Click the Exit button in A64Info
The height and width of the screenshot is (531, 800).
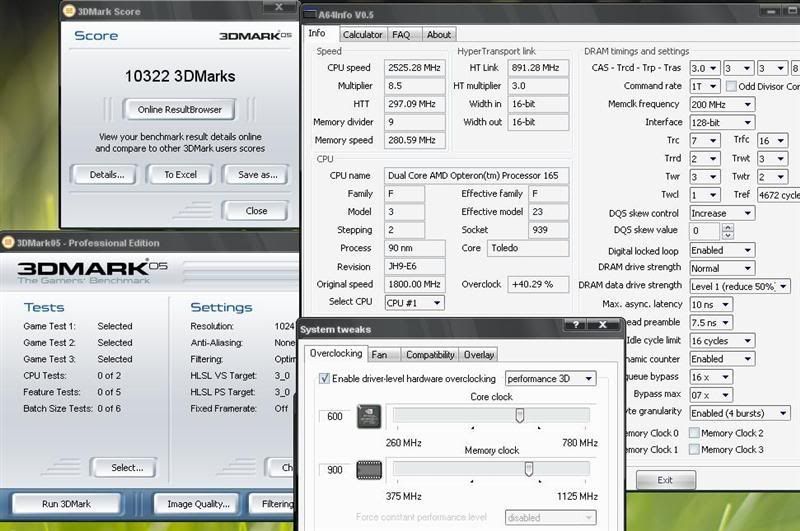[x=665, y=480]
